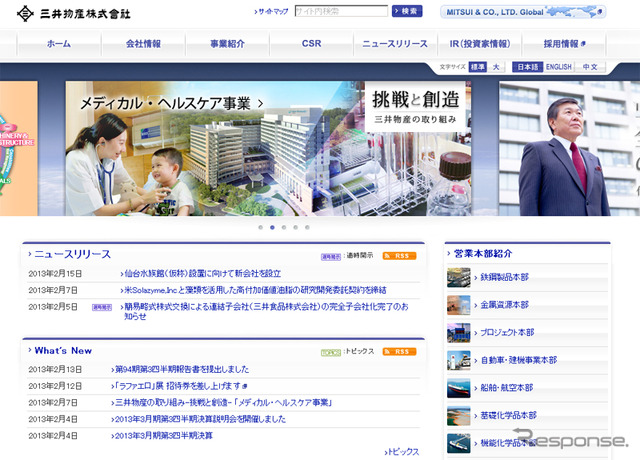The width and height of the screenshot is (640, 460).
Task: Click the 自動車・建機事業本部 thumbnail image
Action: click(x=458, y=360)
